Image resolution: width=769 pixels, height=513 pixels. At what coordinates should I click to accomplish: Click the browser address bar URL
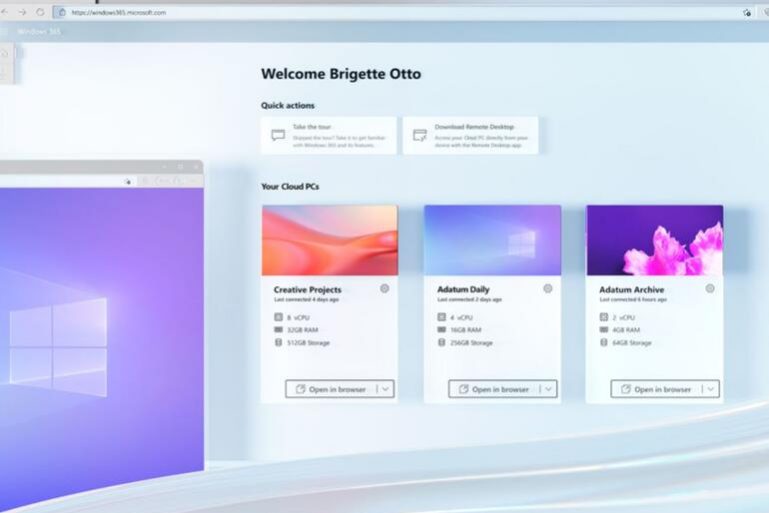120,13
